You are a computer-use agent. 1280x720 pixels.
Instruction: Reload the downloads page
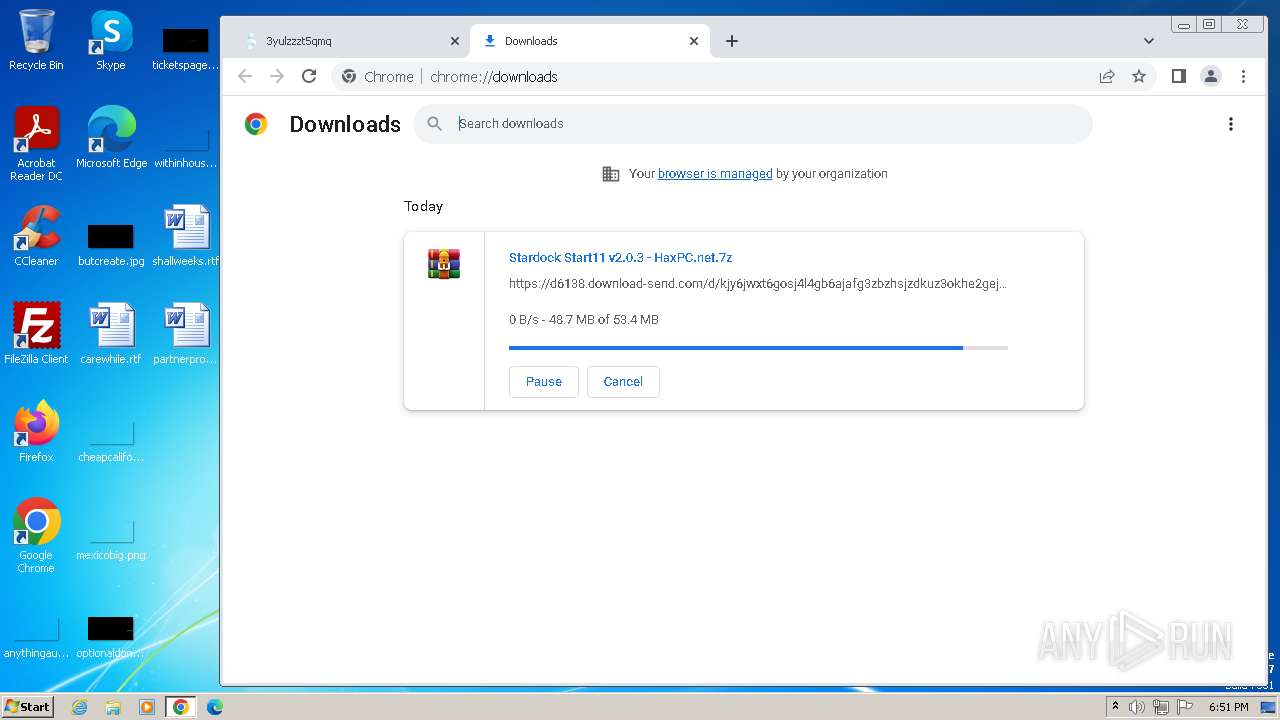click(309, 76)
